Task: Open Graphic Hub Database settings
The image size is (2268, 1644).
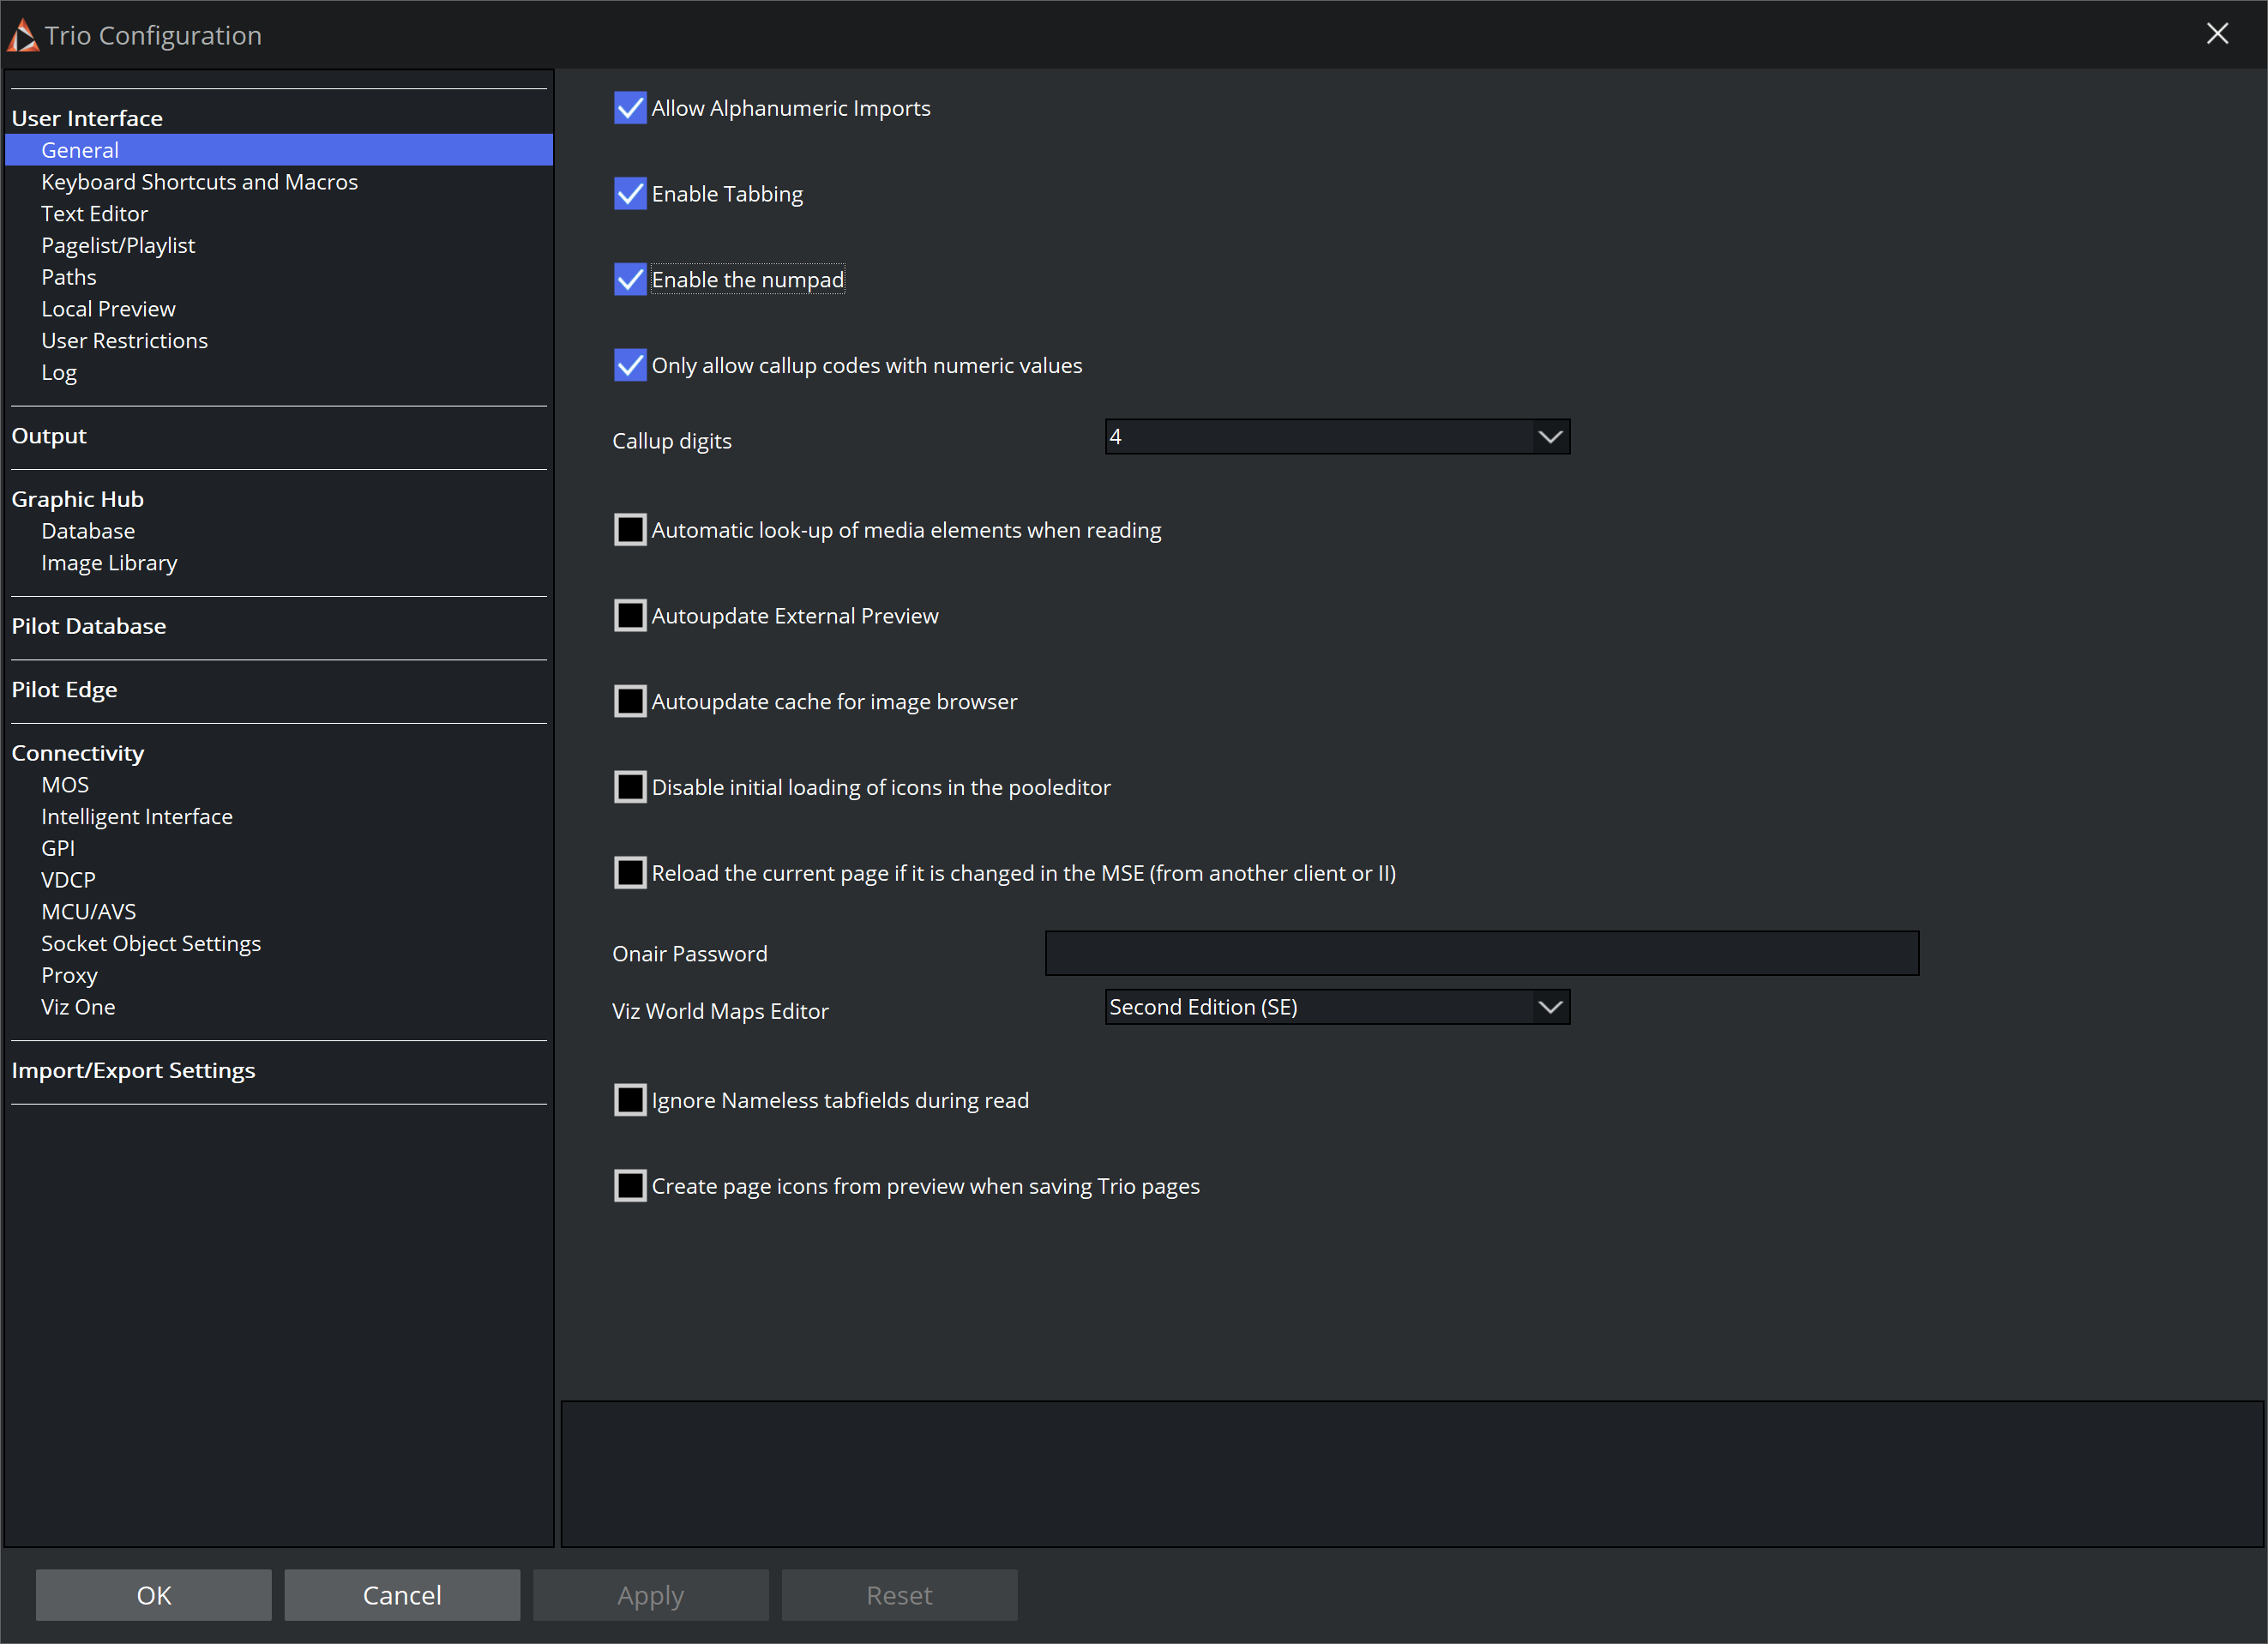Action: click(x=88, y=531)
